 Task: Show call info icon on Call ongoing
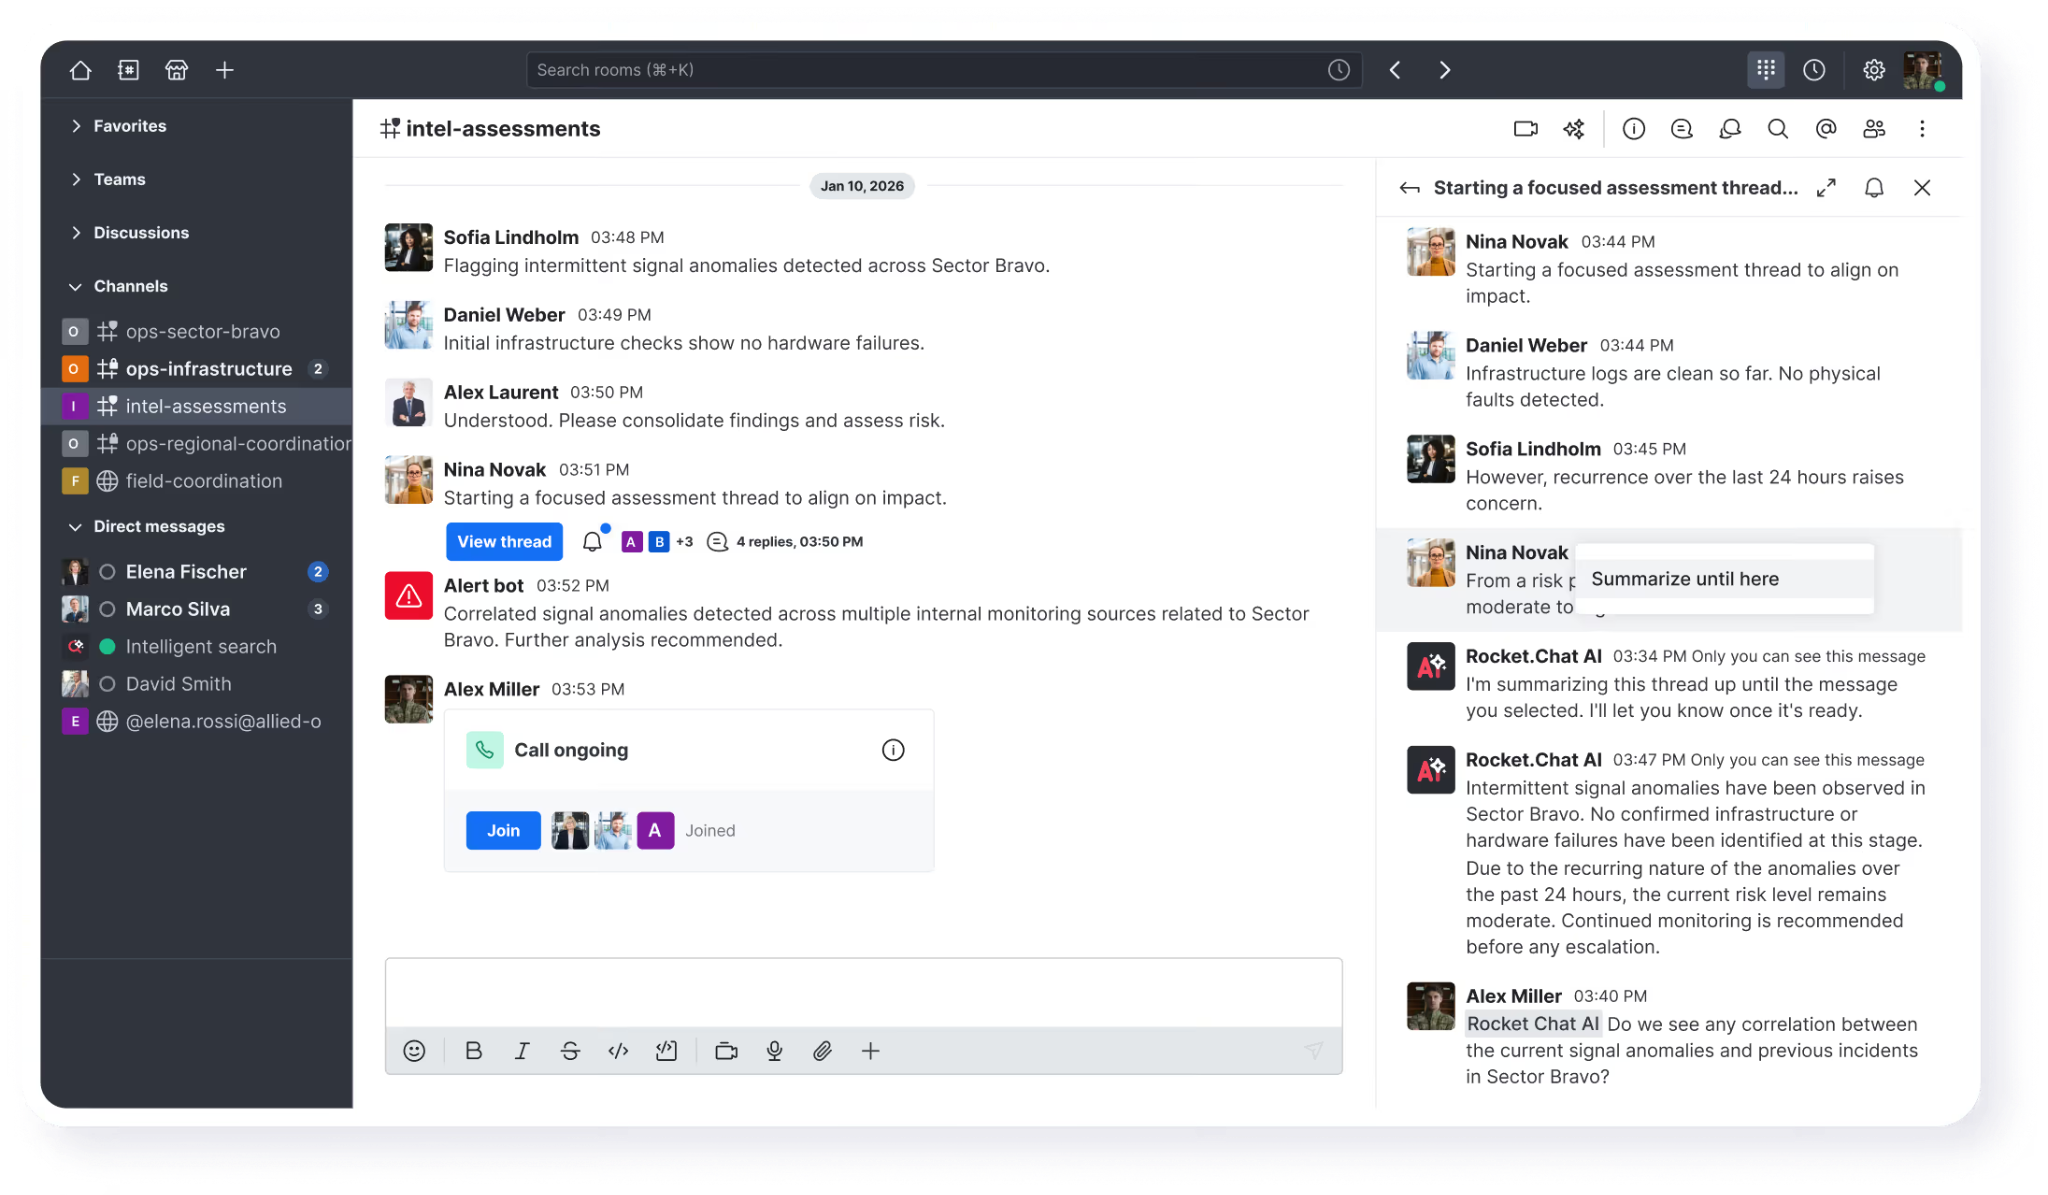(x=892, y=750)
